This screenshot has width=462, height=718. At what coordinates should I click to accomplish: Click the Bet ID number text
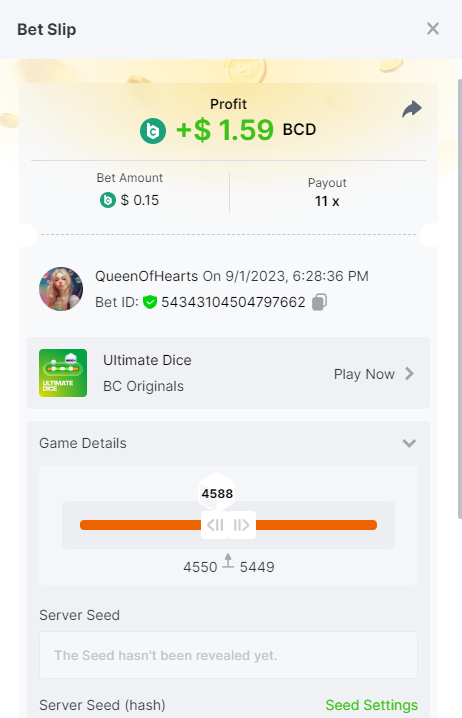[x=233, y=302]
